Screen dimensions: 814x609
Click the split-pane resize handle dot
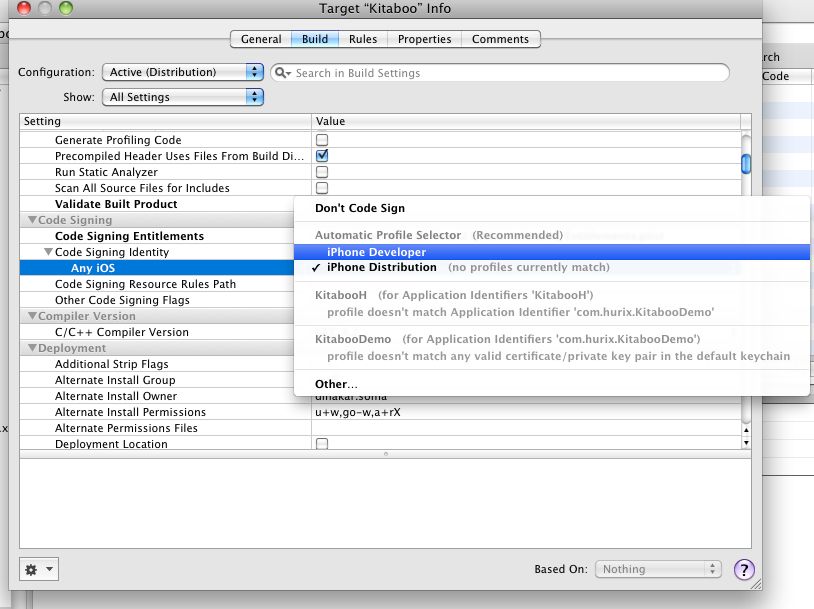386,454
